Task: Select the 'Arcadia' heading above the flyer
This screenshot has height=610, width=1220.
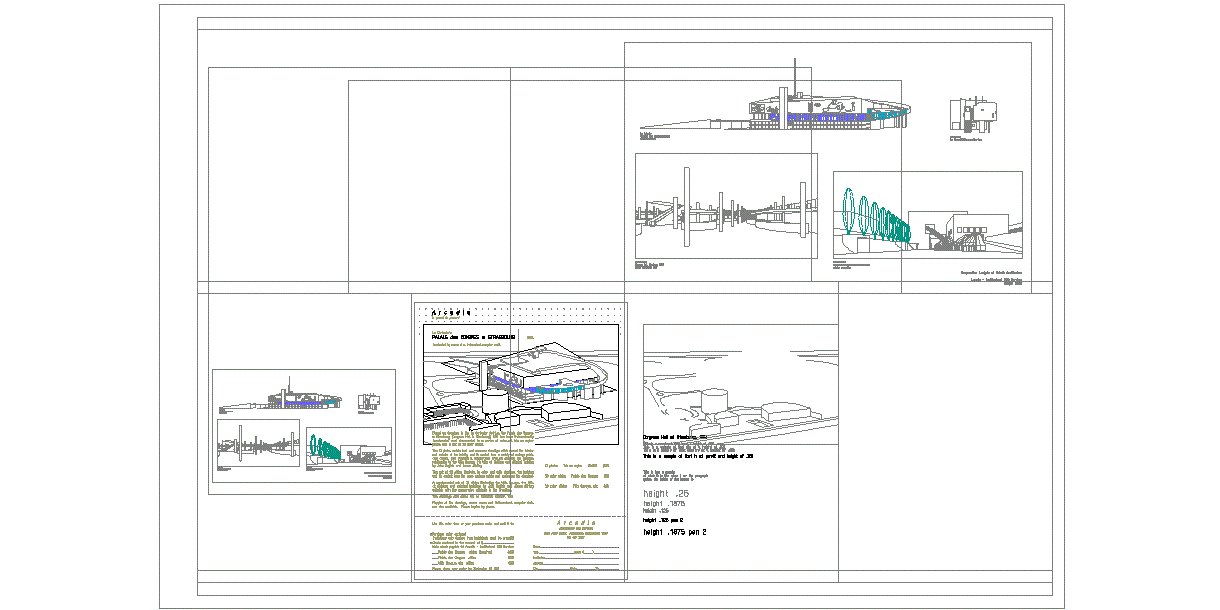Action: coord(445,311)
